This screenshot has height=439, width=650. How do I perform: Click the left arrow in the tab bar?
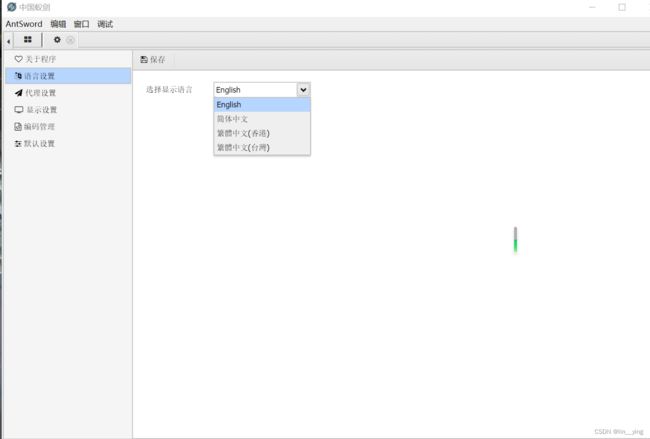pos(8,41)
